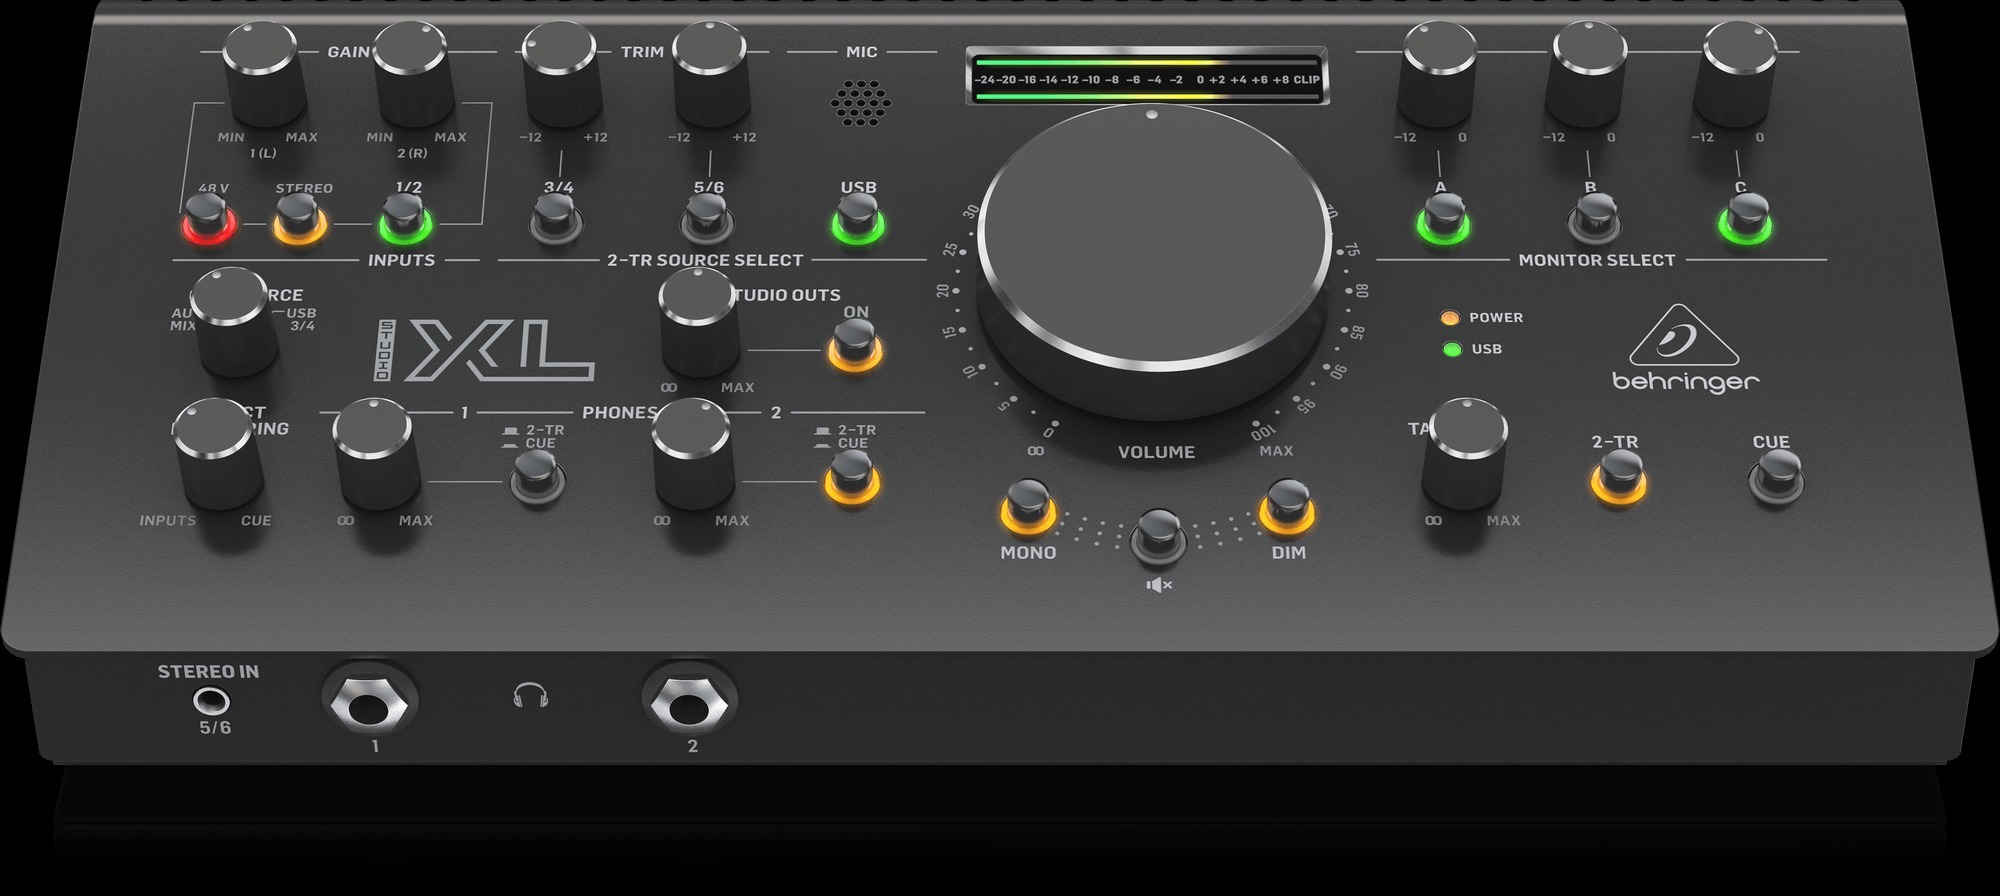Screen dimensions: 2000x896
Task: Toggle the talkback CUE button
Action: coord(1776,478)
